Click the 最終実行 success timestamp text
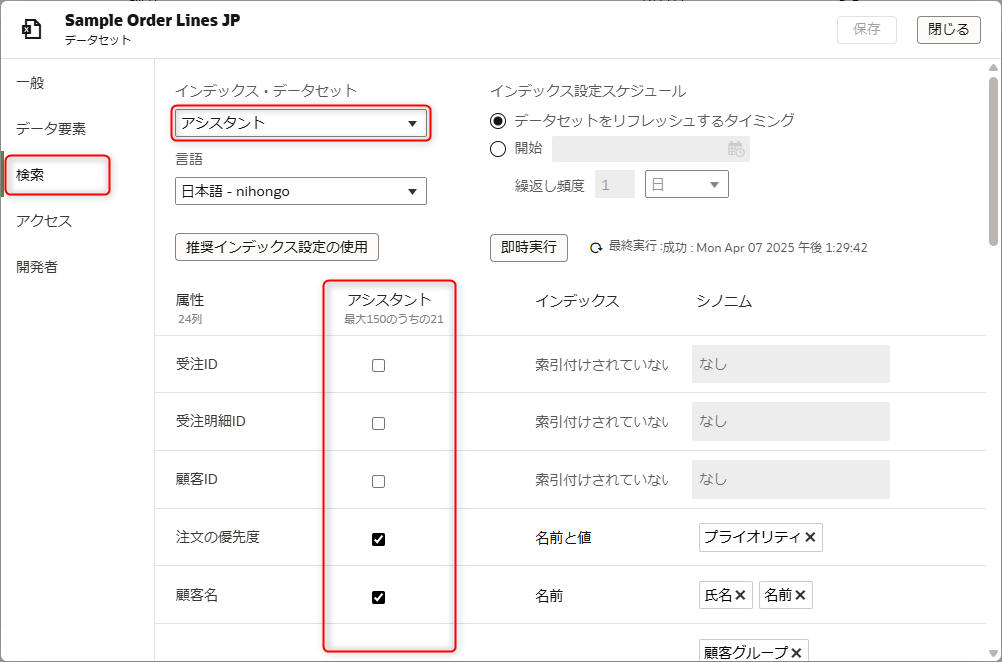This screenshot has height=662, width=1002. (738, 247)
